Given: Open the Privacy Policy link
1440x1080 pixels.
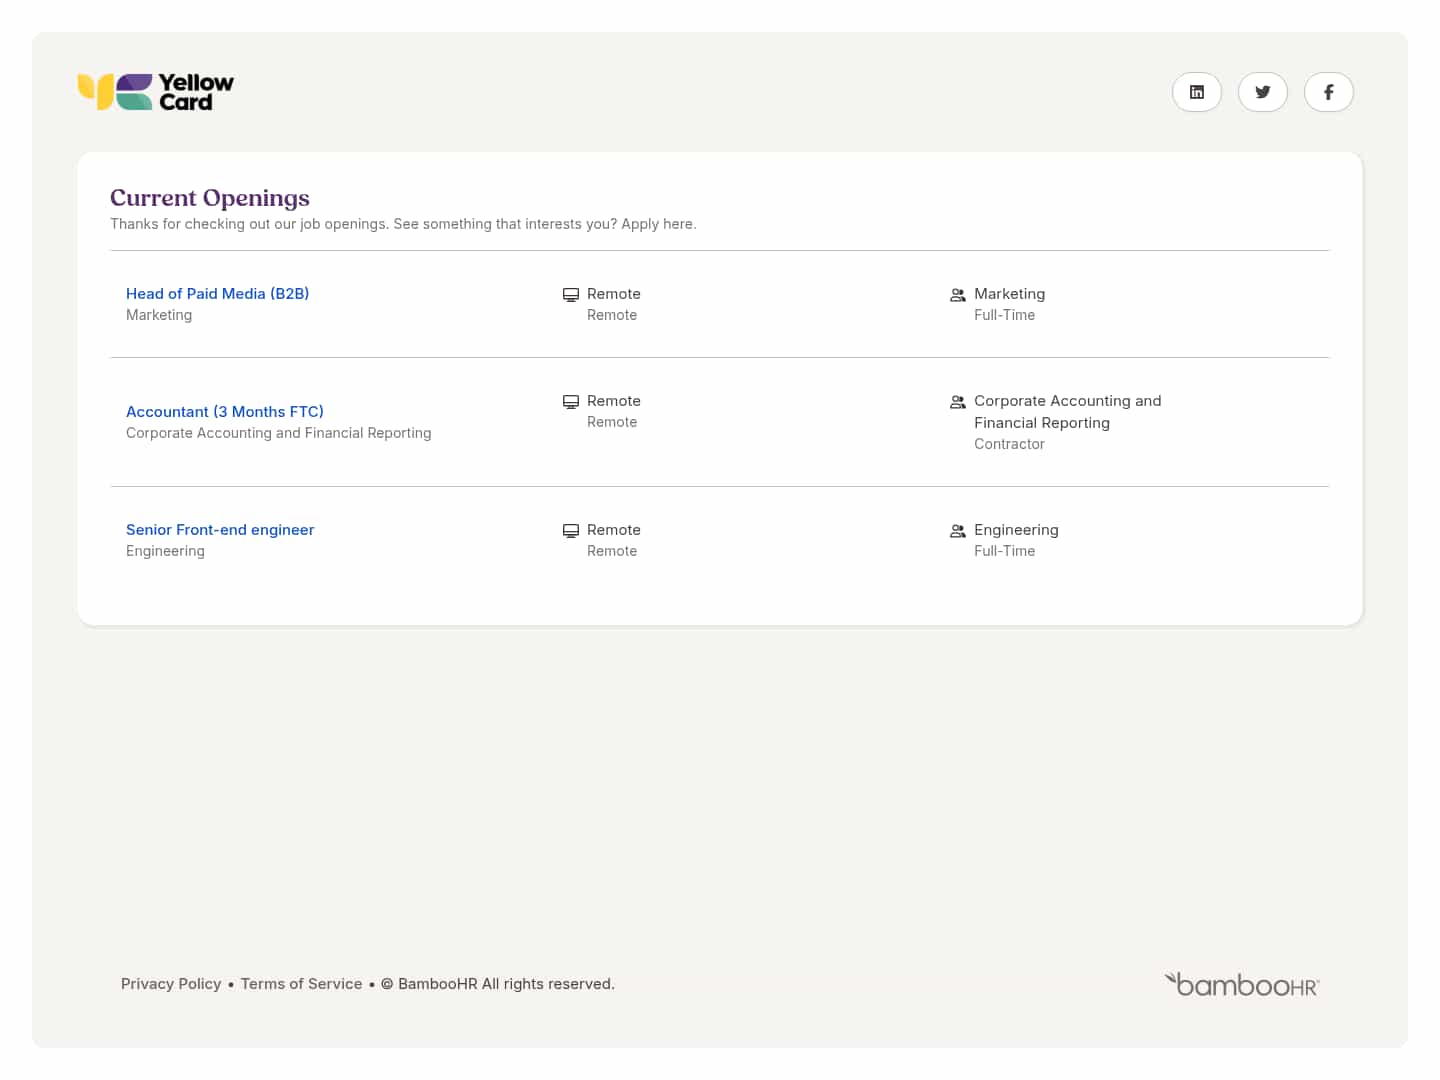Looking at the screenshot, I should click(171, 984).
